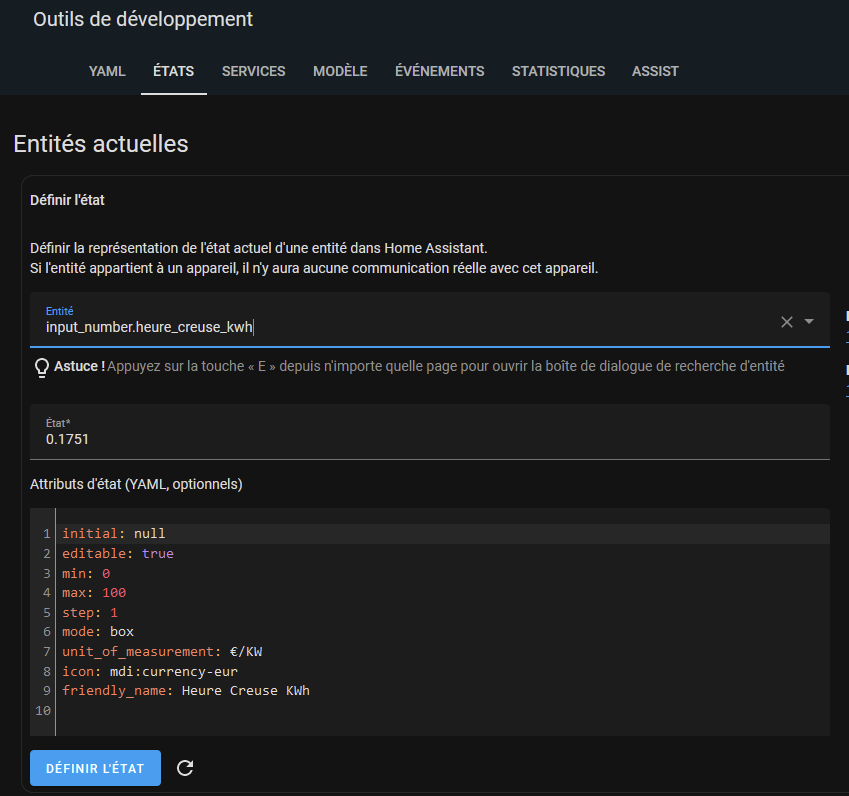Select the ÉTATS tab
849x796 pixels.
tap(173, 71)
